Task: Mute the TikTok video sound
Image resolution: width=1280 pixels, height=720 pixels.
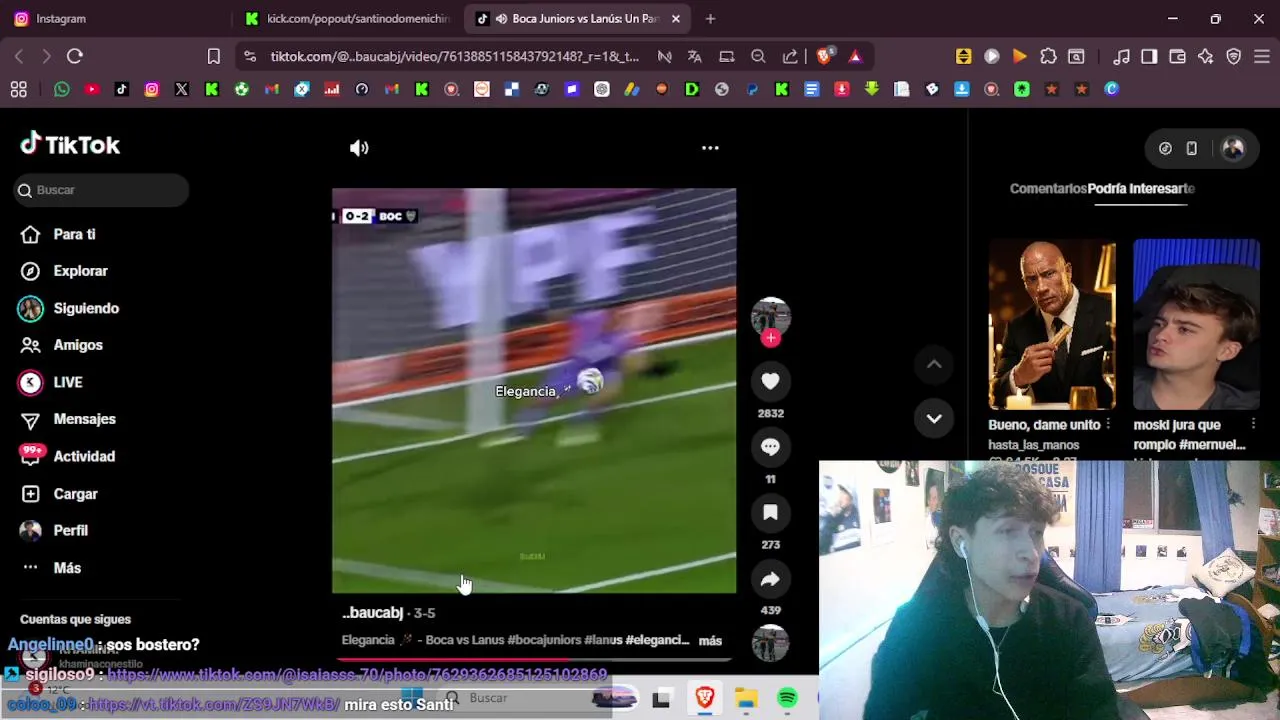Action: click(x=359, y=148)
